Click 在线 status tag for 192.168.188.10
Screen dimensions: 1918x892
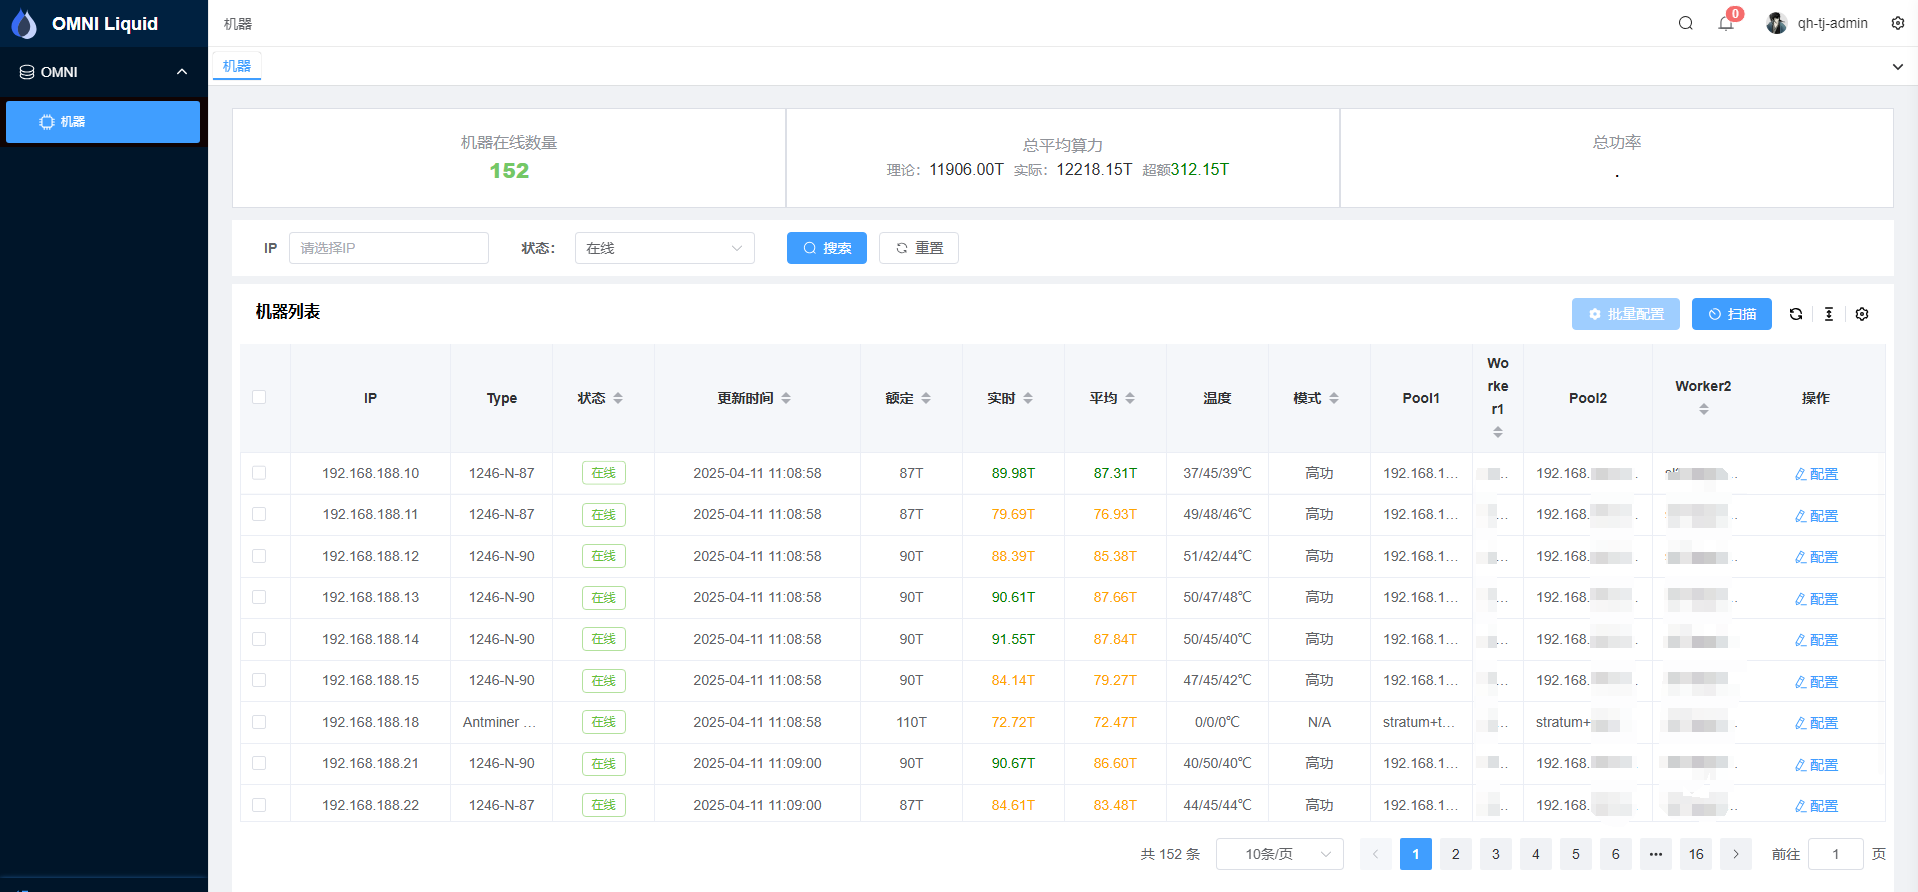(x=604, y=473)
